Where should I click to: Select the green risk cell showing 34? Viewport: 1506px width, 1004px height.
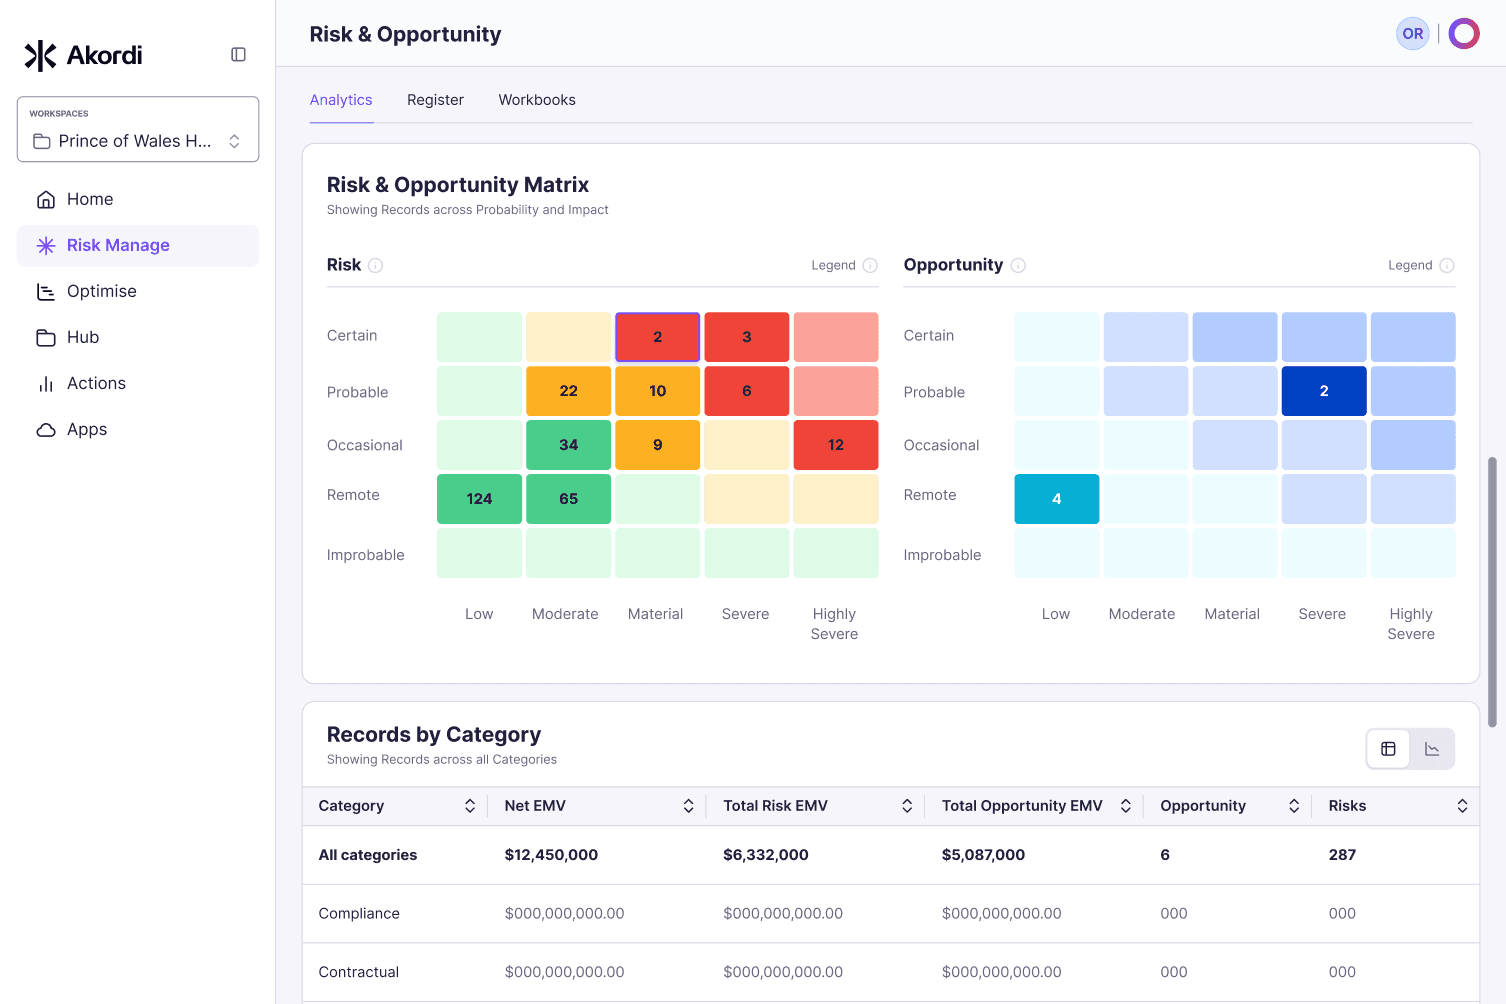pyautogui.click(x=568, y=445)
